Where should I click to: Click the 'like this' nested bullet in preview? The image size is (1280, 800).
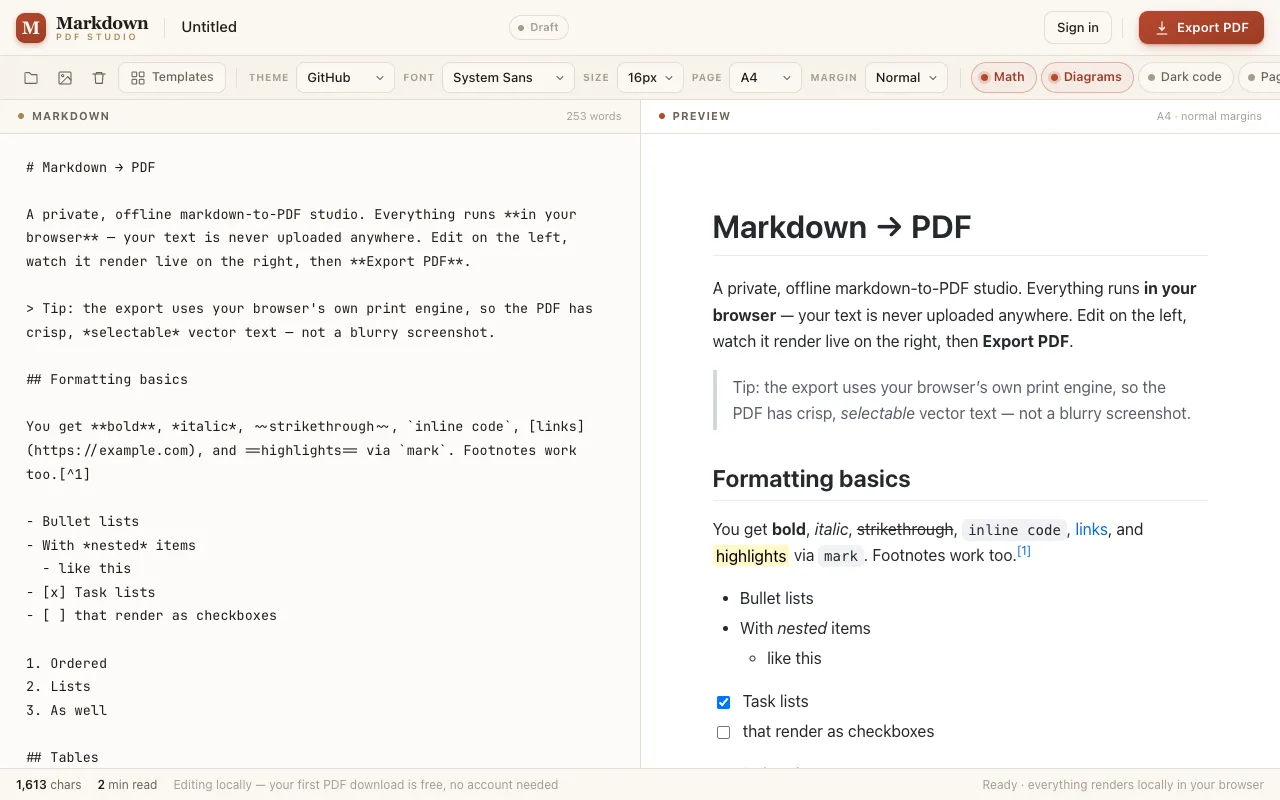click(x=794, y=658)
